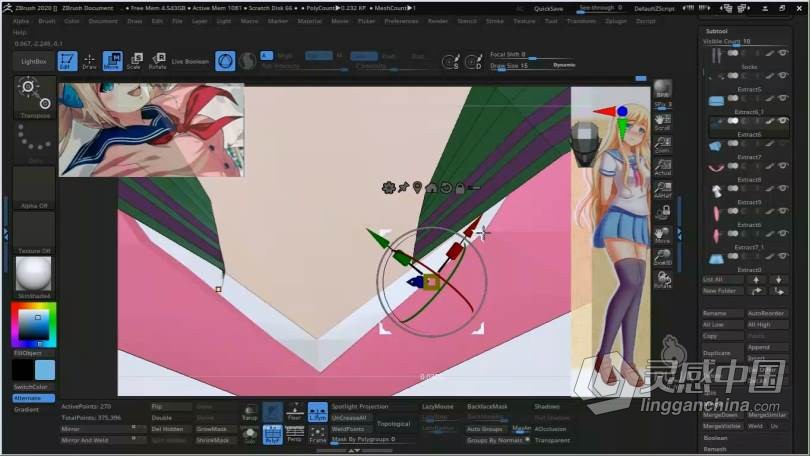Adjust the Draw Size slider

(532, 66)
